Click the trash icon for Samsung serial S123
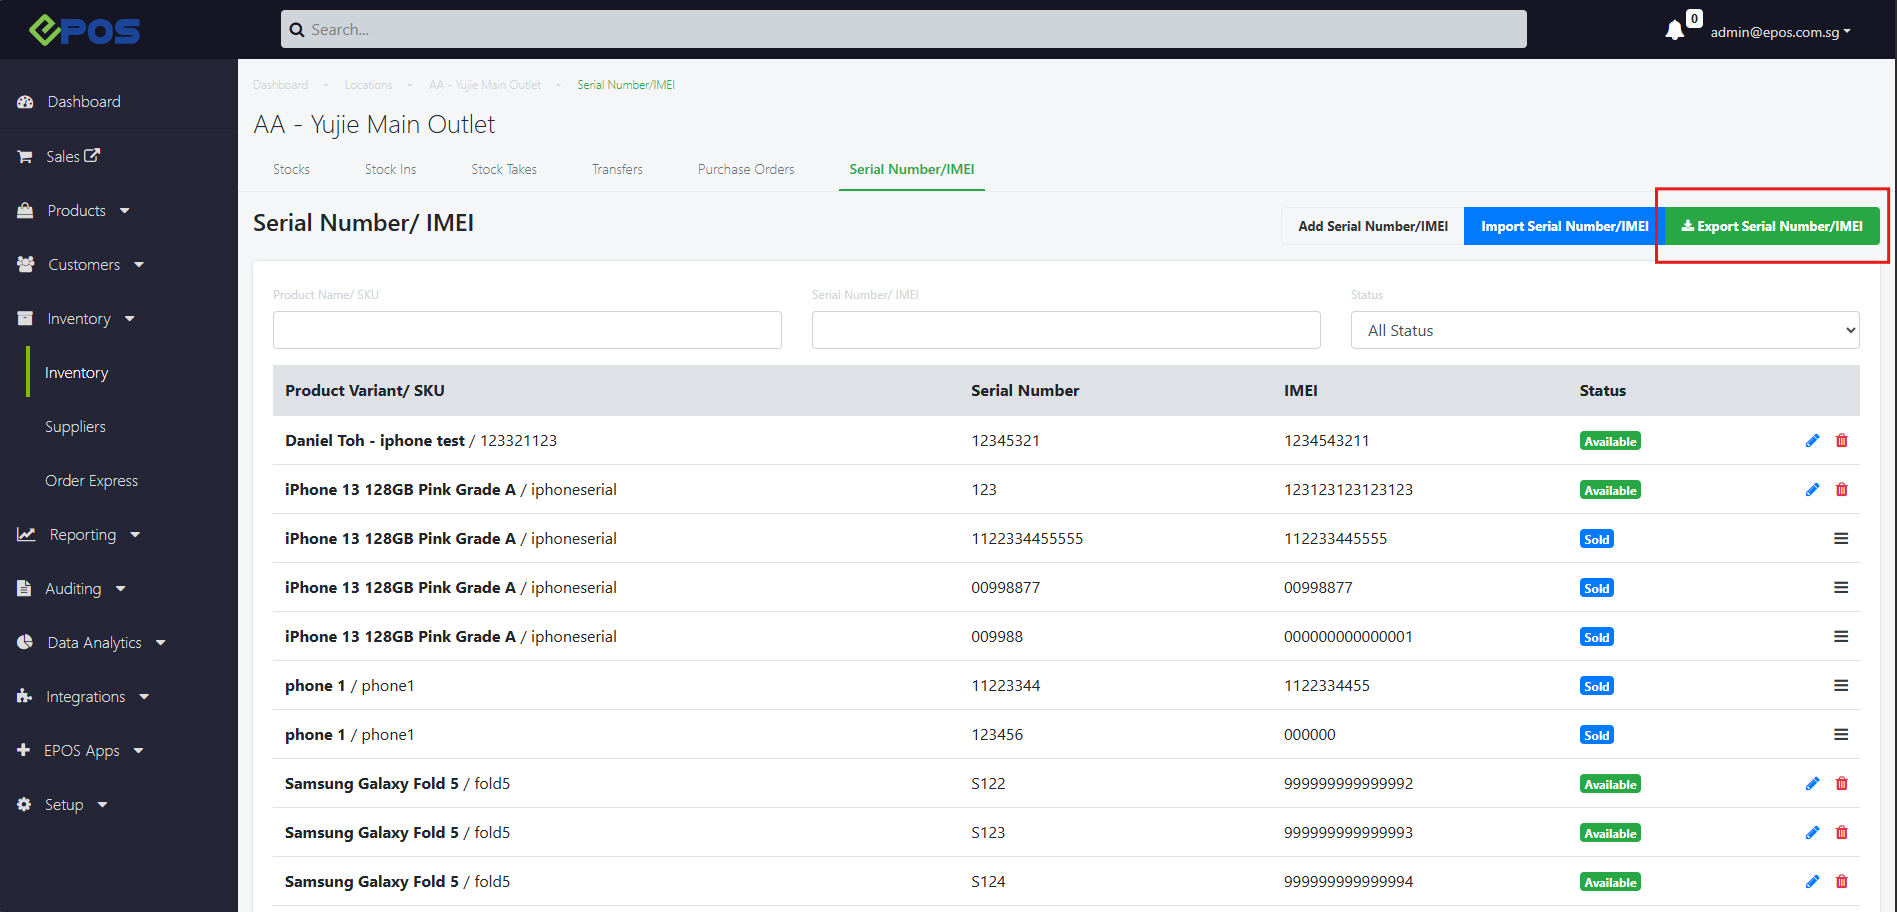This screenshot has height=912, width=1897. pyautogui.click(x=1842, y=833)
